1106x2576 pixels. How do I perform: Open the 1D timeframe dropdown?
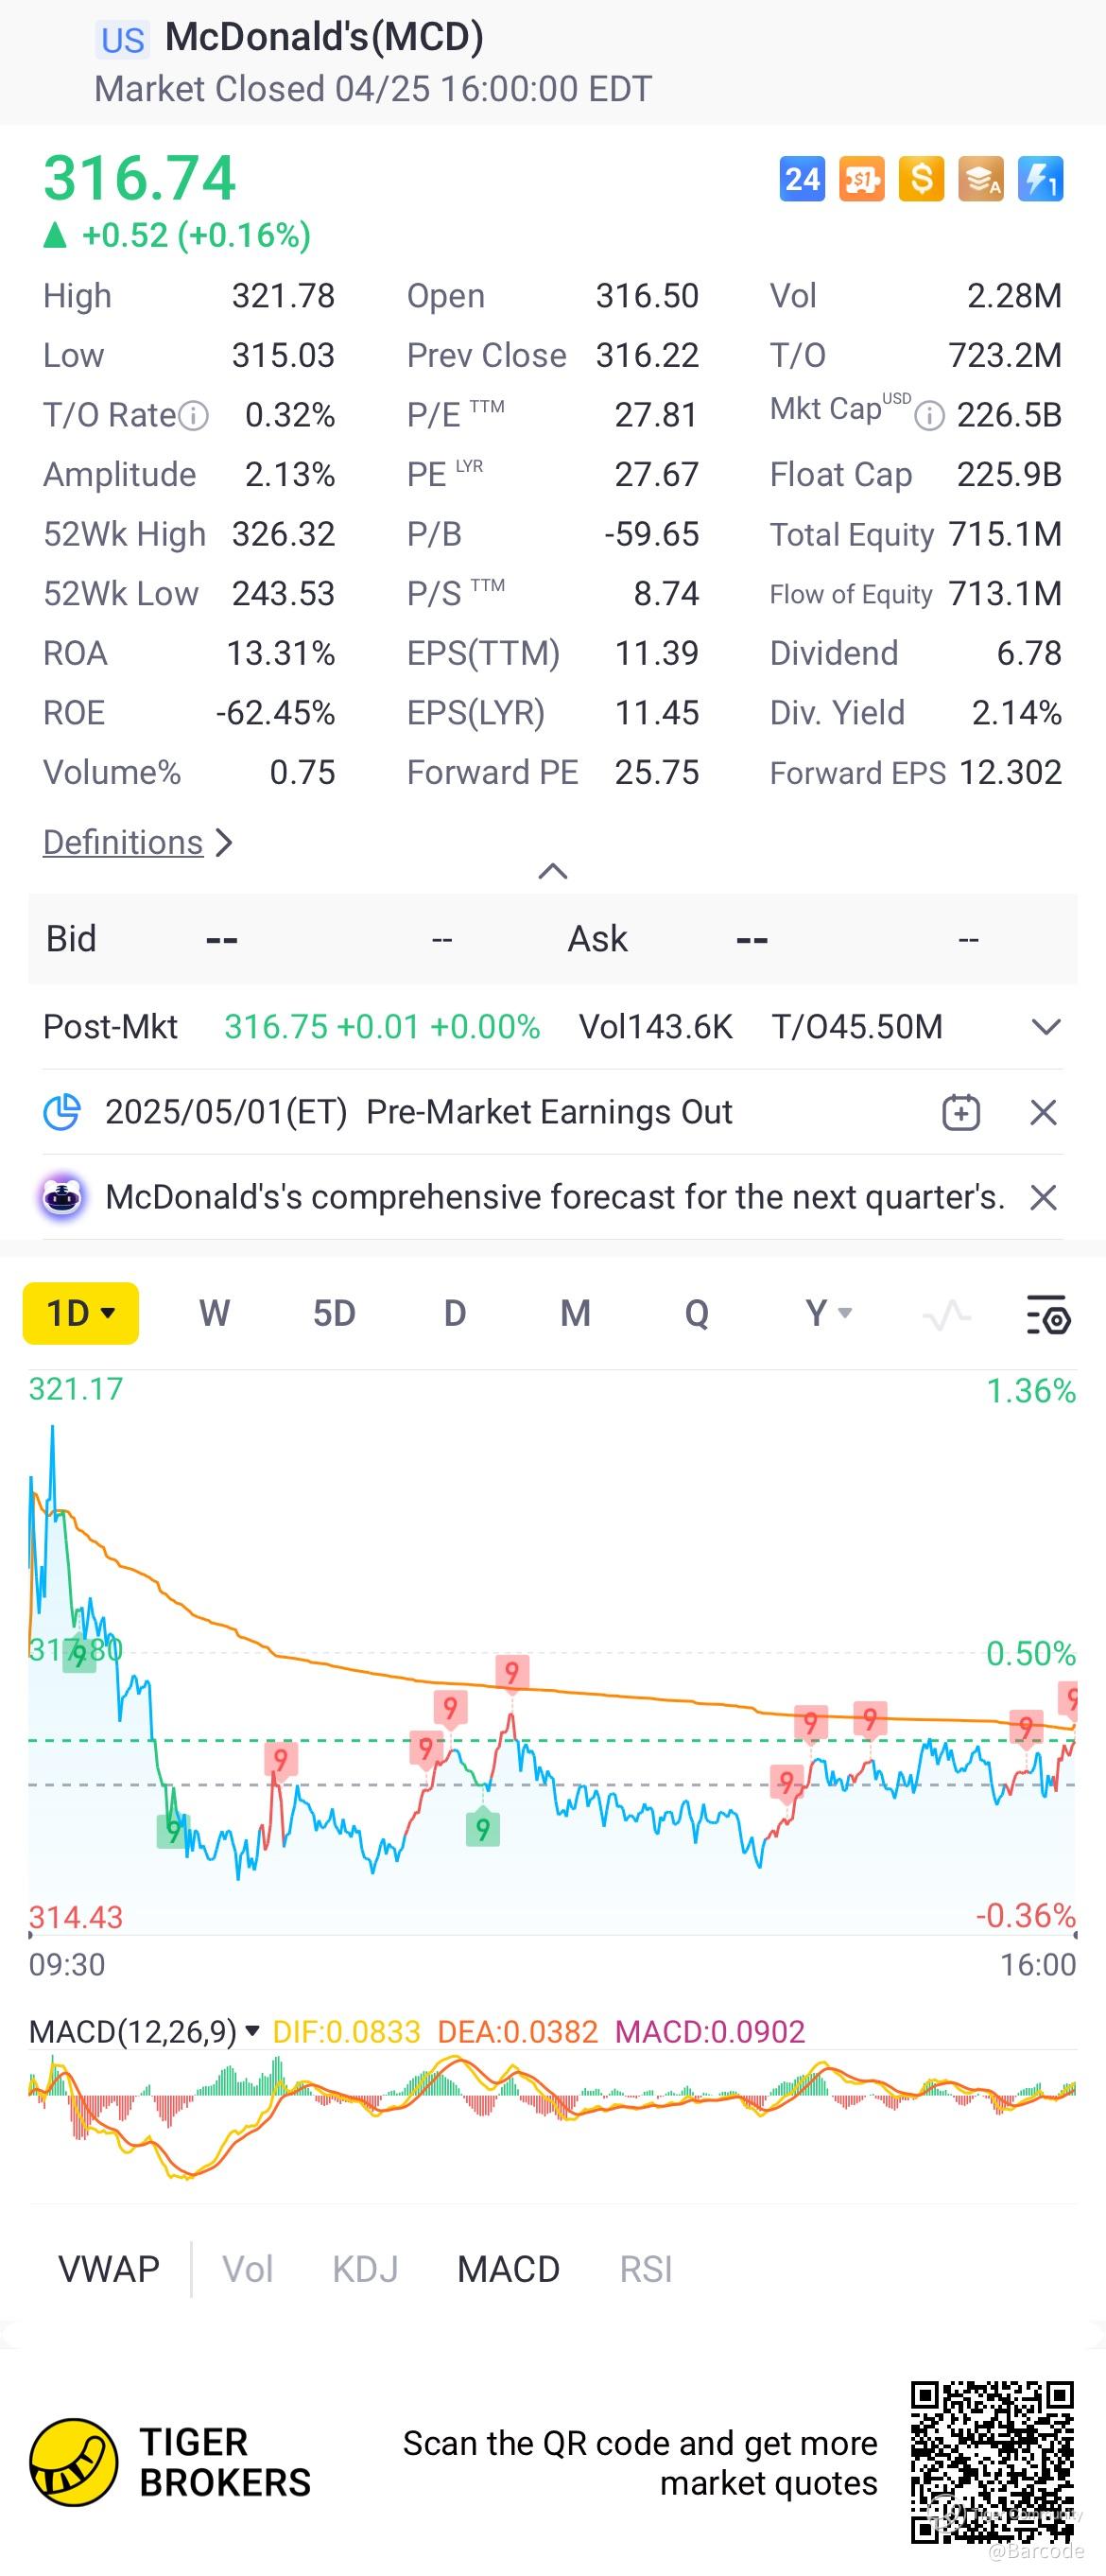tap(81, 1313)
